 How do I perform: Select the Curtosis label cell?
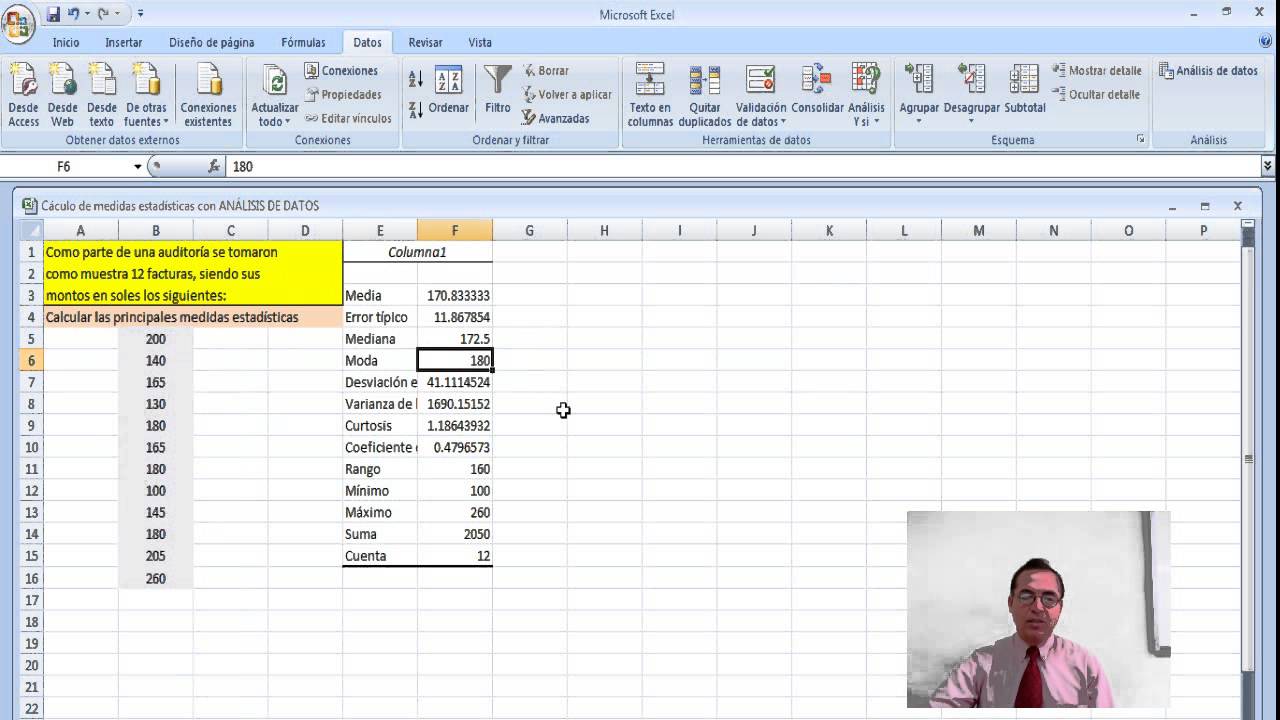380,426
